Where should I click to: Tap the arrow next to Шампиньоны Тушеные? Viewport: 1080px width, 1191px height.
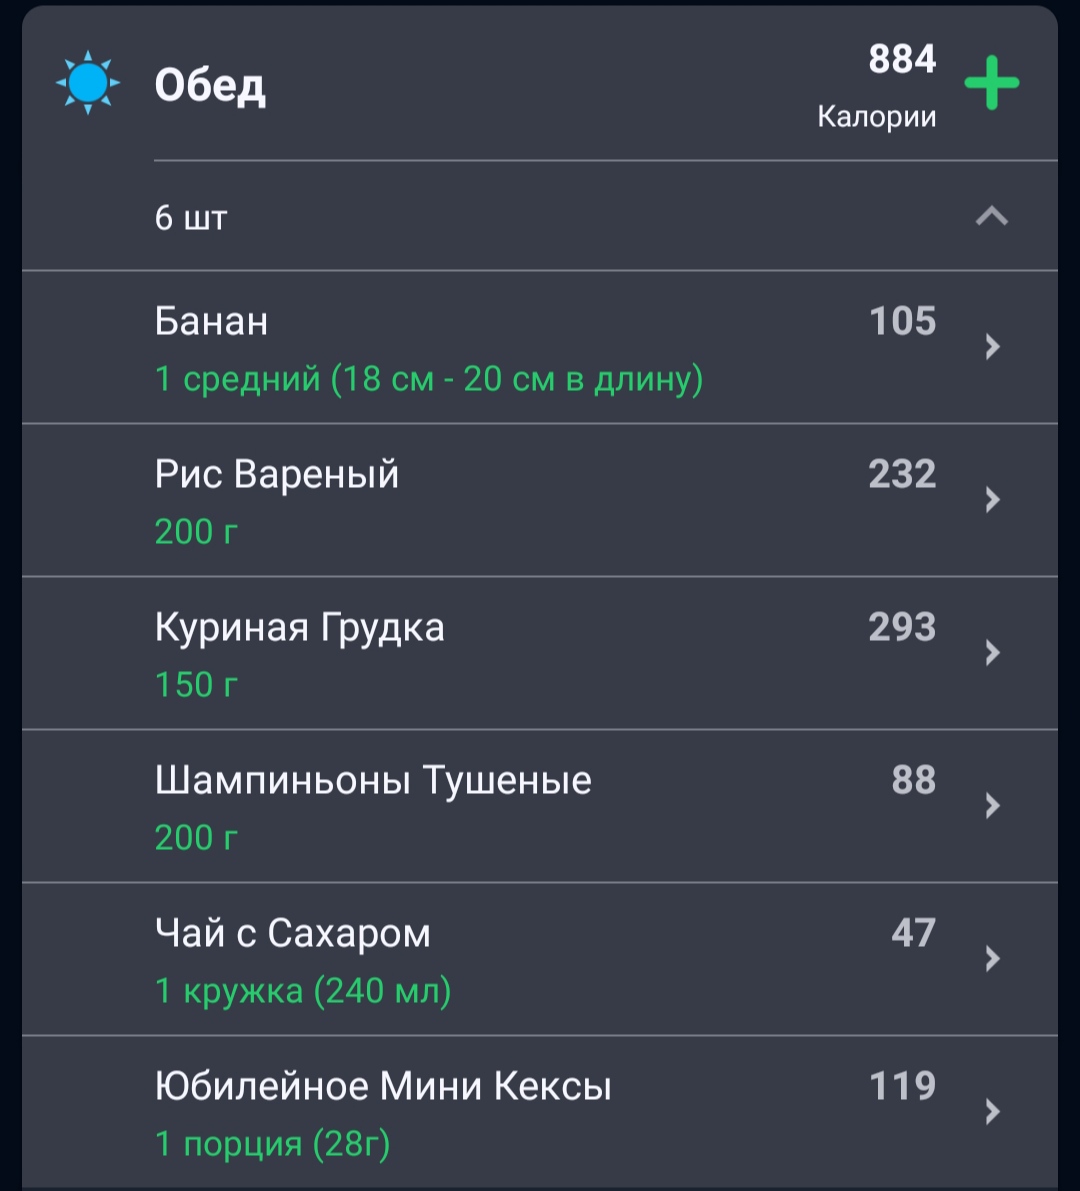click(x=992, y=805)
